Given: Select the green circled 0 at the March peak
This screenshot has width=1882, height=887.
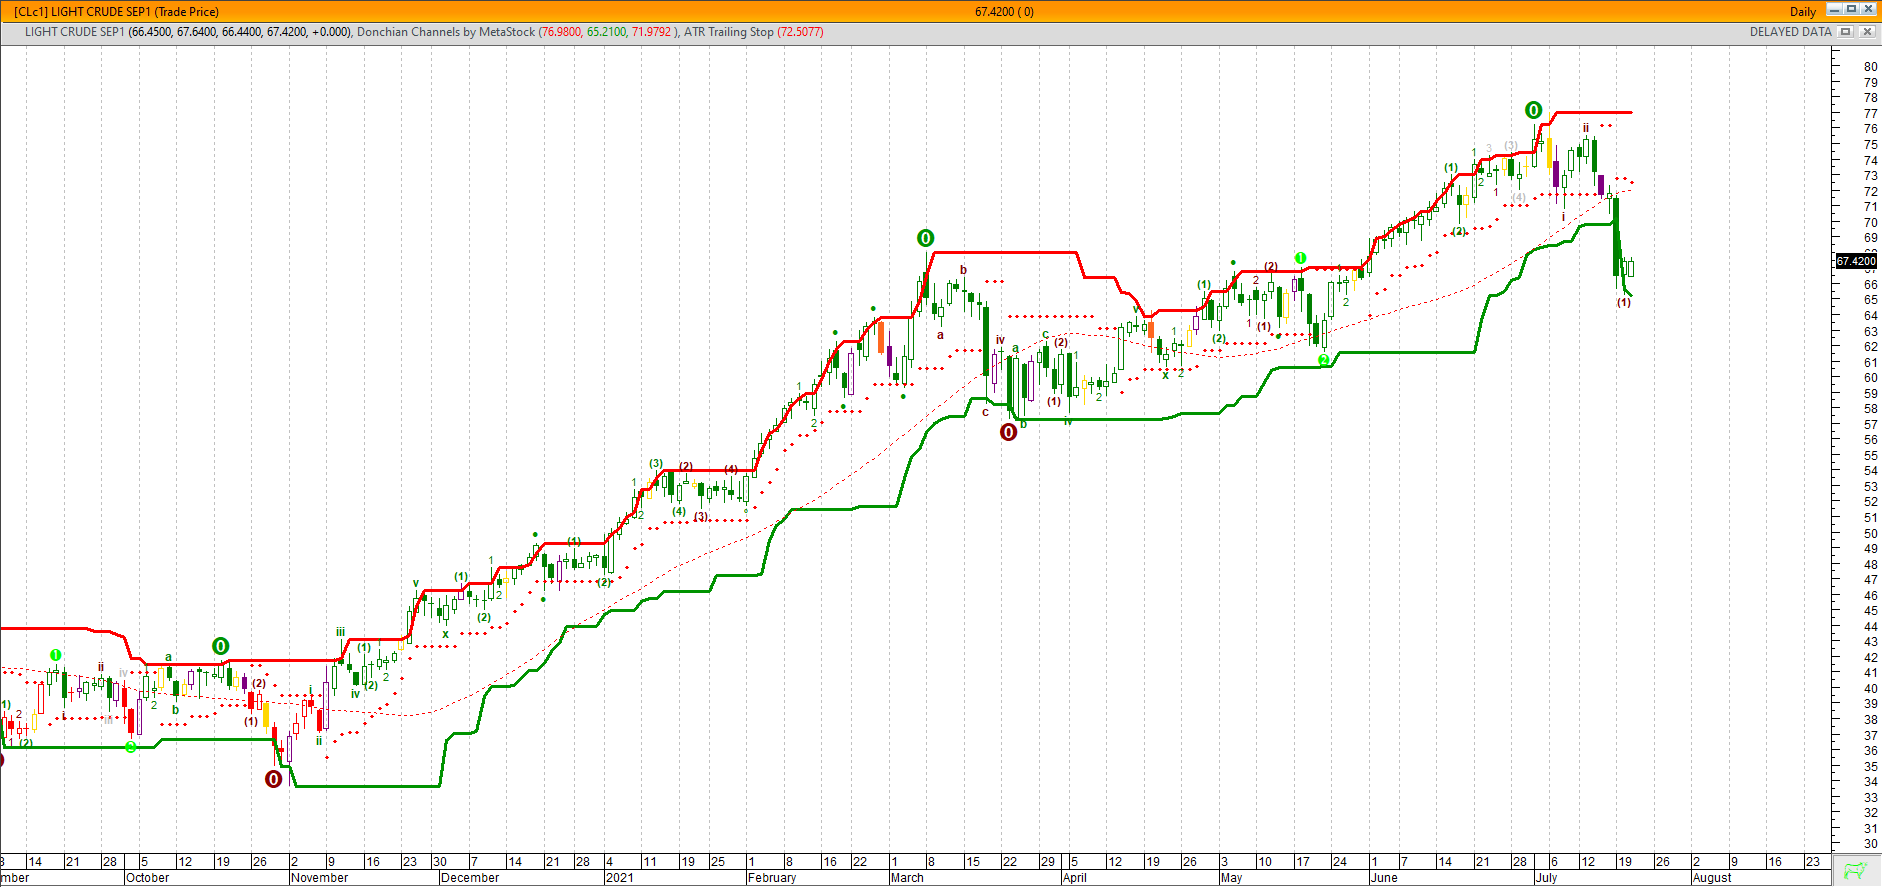Looking at the screenshot, I should (925, 238).
